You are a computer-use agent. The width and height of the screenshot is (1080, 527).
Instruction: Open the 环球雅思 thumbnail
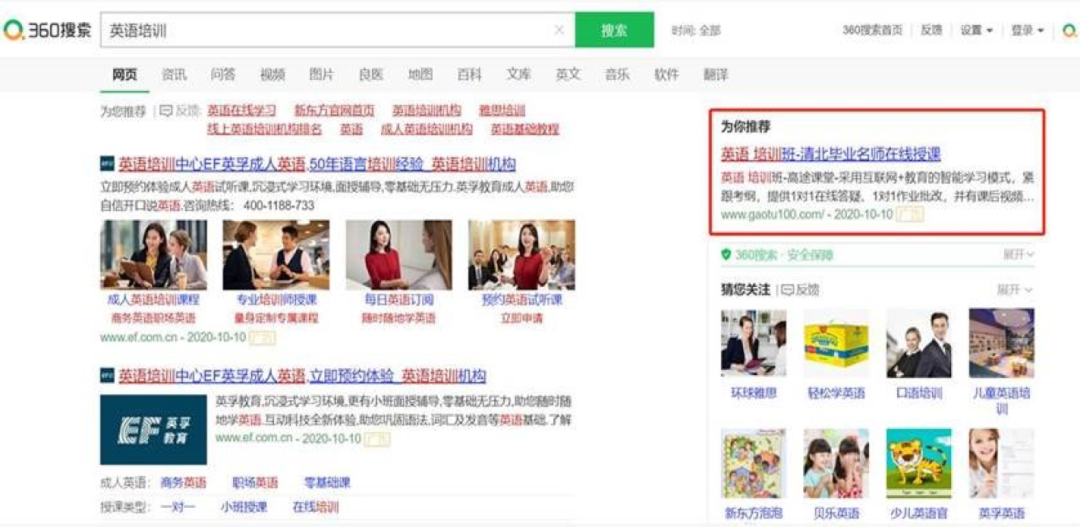click(x=754, y=342)
